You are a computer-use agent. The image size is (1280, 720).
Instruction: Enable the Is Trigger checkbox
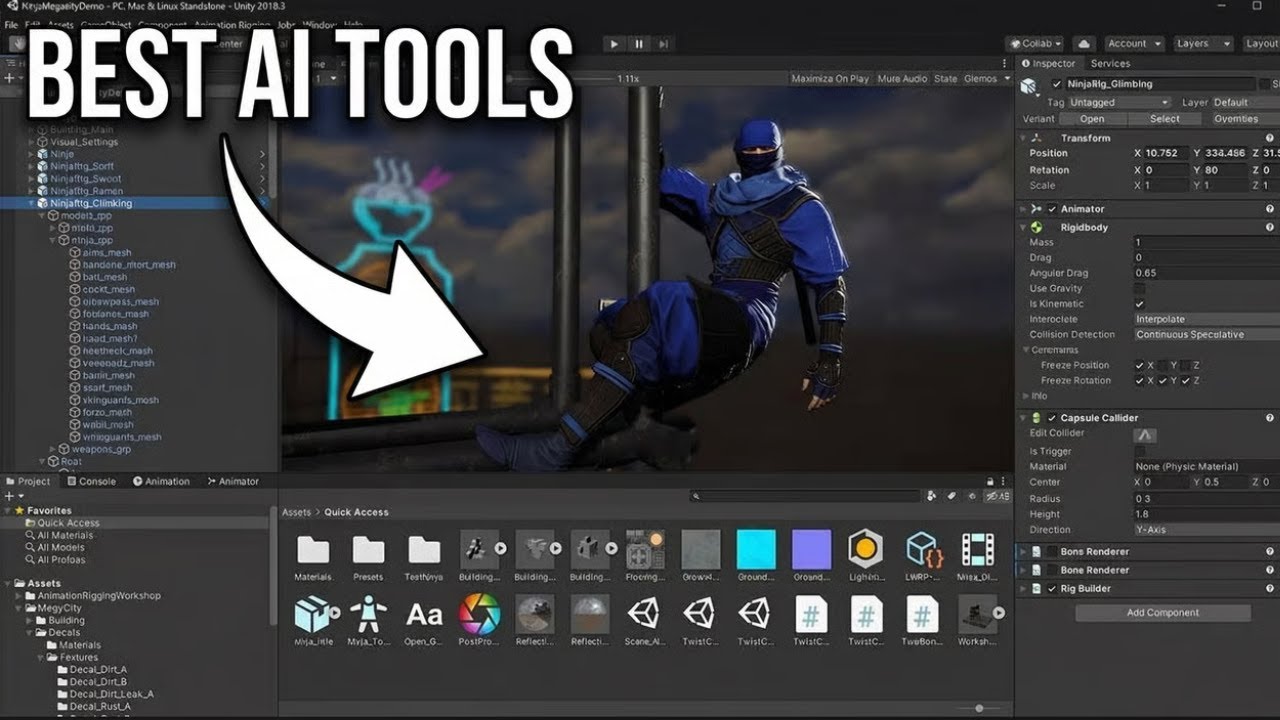click(x=1140, y=452)
